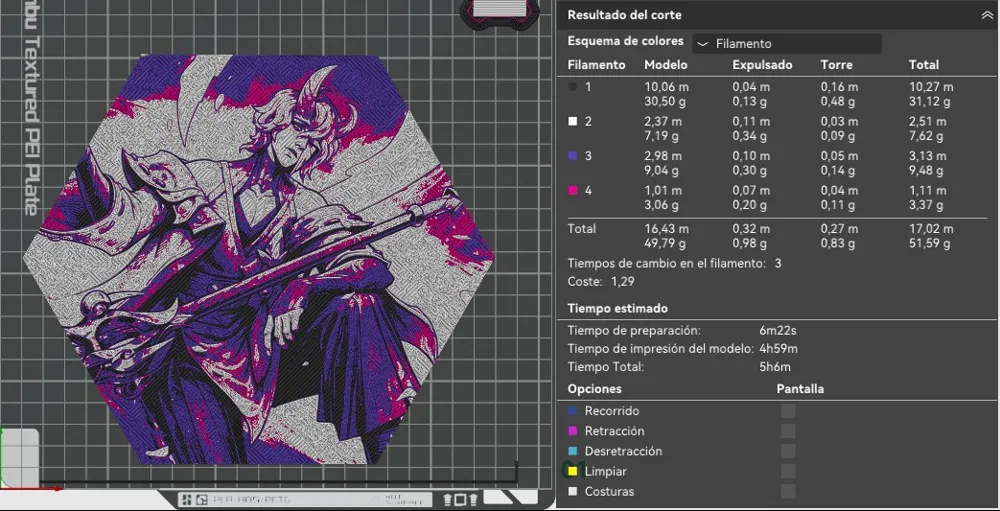The image size is (1000, 511).
Task: Open the Esquema de colores Filamento dropdown
Action: [x=787, y=44]
